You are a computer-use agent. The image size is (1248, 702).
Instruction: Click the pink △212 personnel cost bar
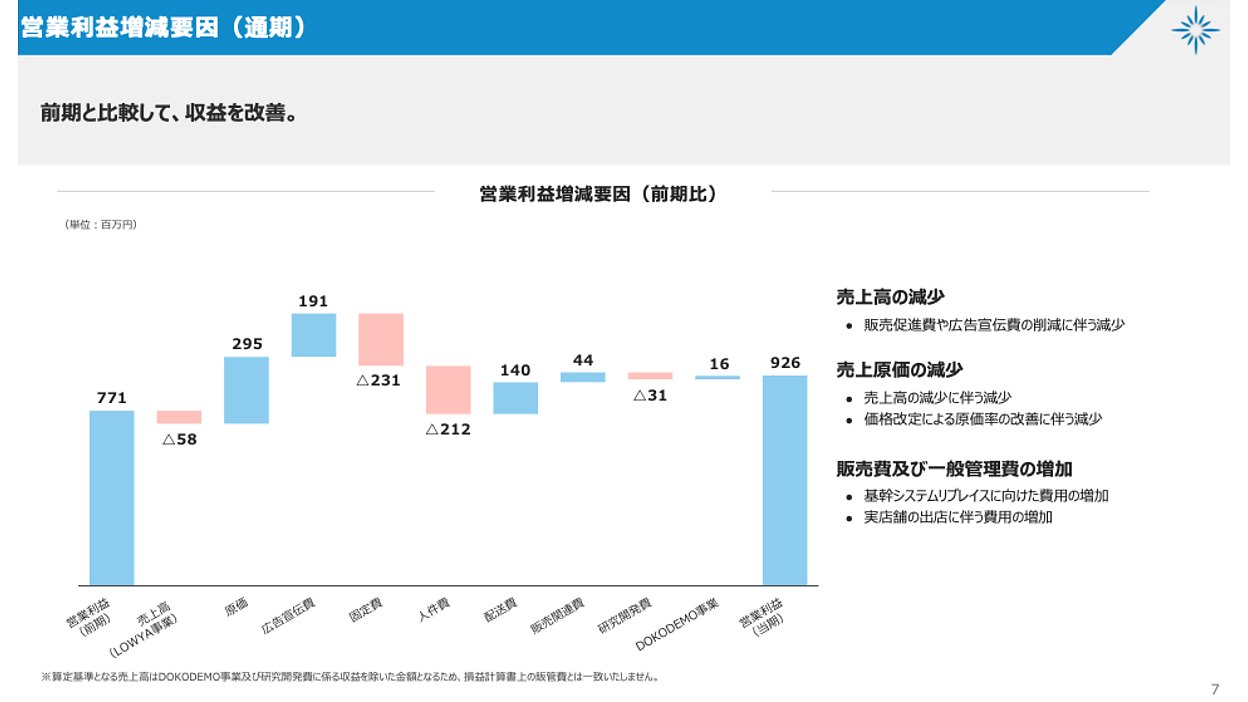[448, 390]
